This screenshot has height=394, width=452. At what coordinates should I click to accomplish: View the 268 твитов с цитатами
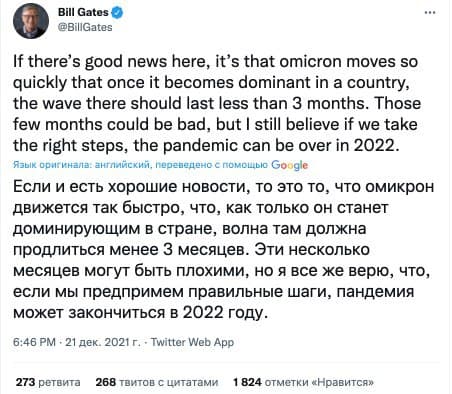[x=157, y=382]
